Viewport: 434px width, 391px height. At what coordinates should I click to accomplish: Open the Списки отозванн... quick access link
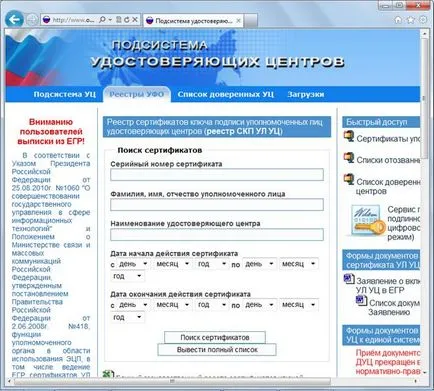point(388,160)
